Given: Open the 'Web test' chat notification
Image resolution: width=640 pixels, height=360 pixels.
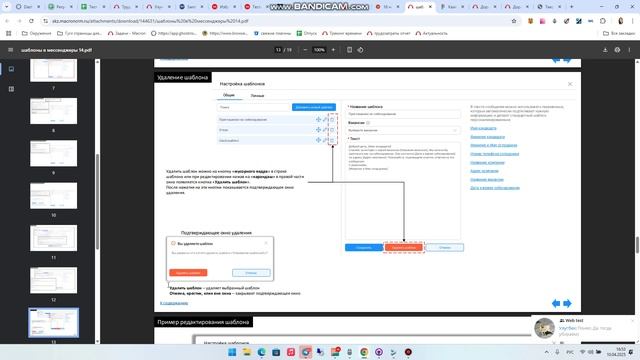Looking at the screenshot, I should 584,328.
